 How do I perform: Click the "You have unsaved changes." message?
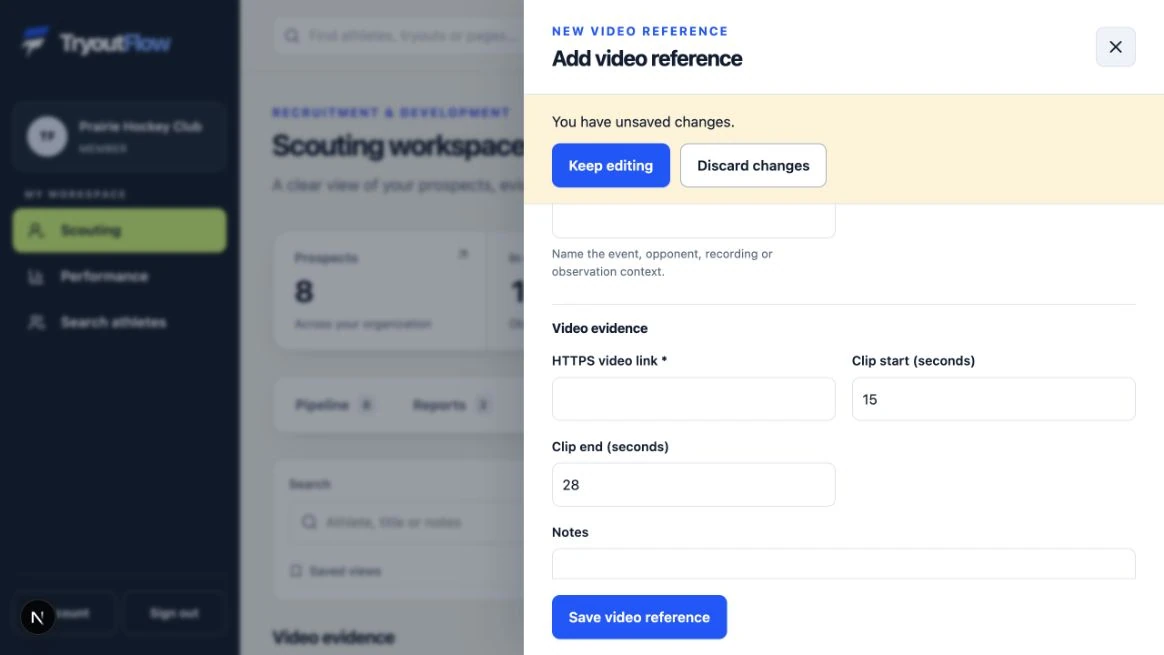tap(643, 122)
